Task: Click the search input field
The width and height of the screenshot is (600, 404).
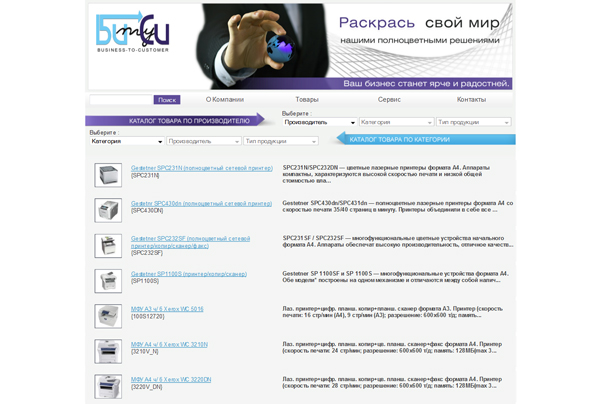Action: (x=121, y=99)
